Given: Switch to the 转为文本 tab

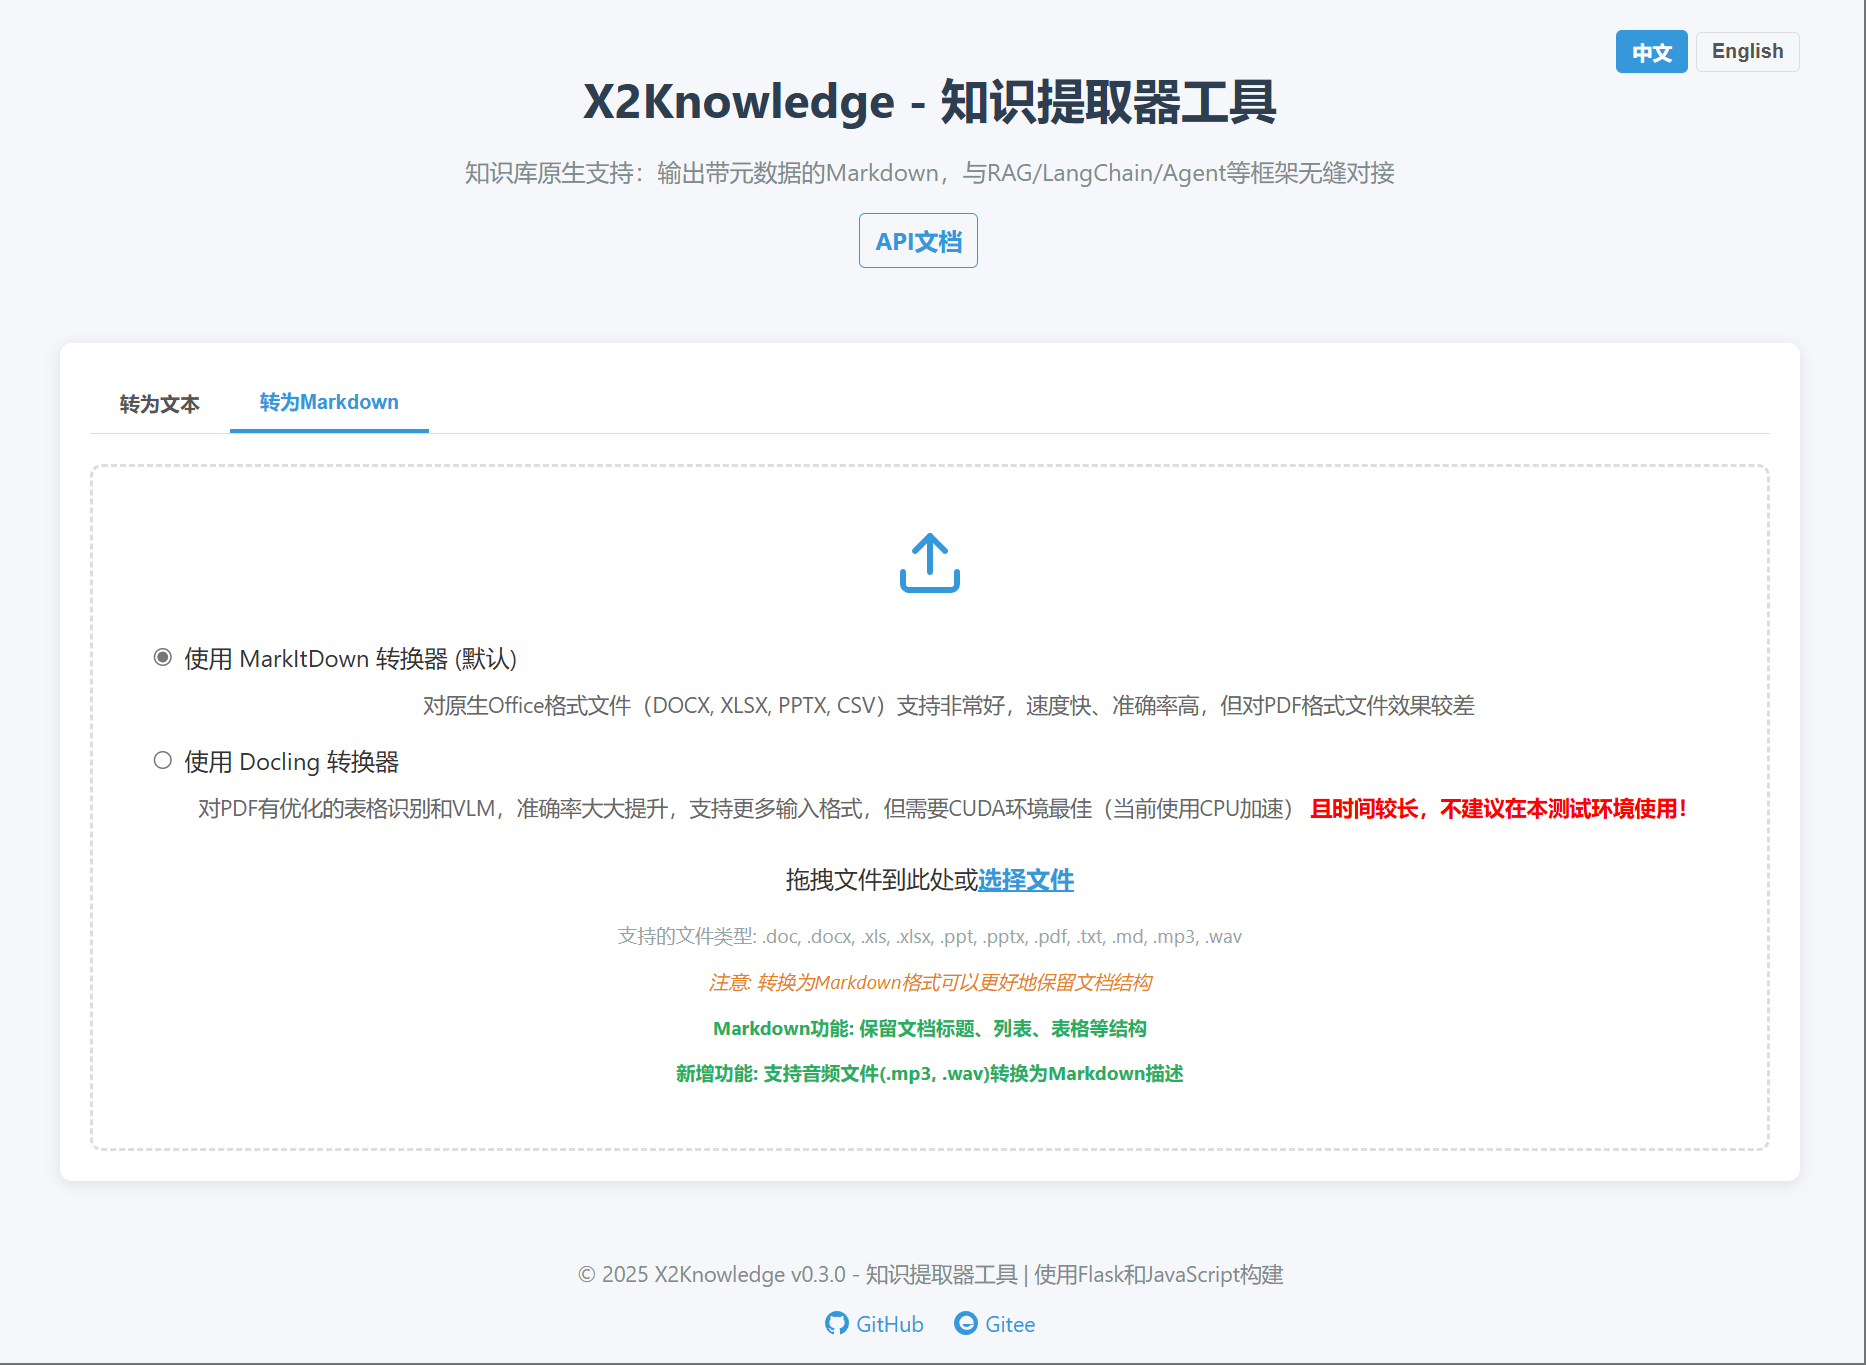Looking at the screenshot, I should pyautogui.click(x=160, y=404).
